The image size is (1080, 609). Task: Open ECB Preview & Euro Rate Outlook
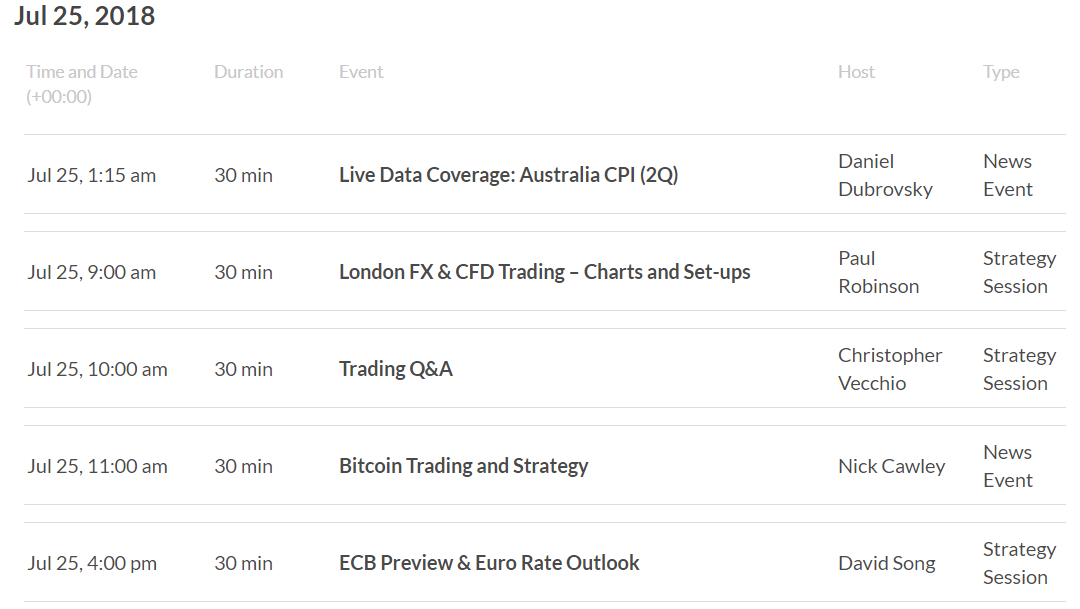tap(489, 563)
